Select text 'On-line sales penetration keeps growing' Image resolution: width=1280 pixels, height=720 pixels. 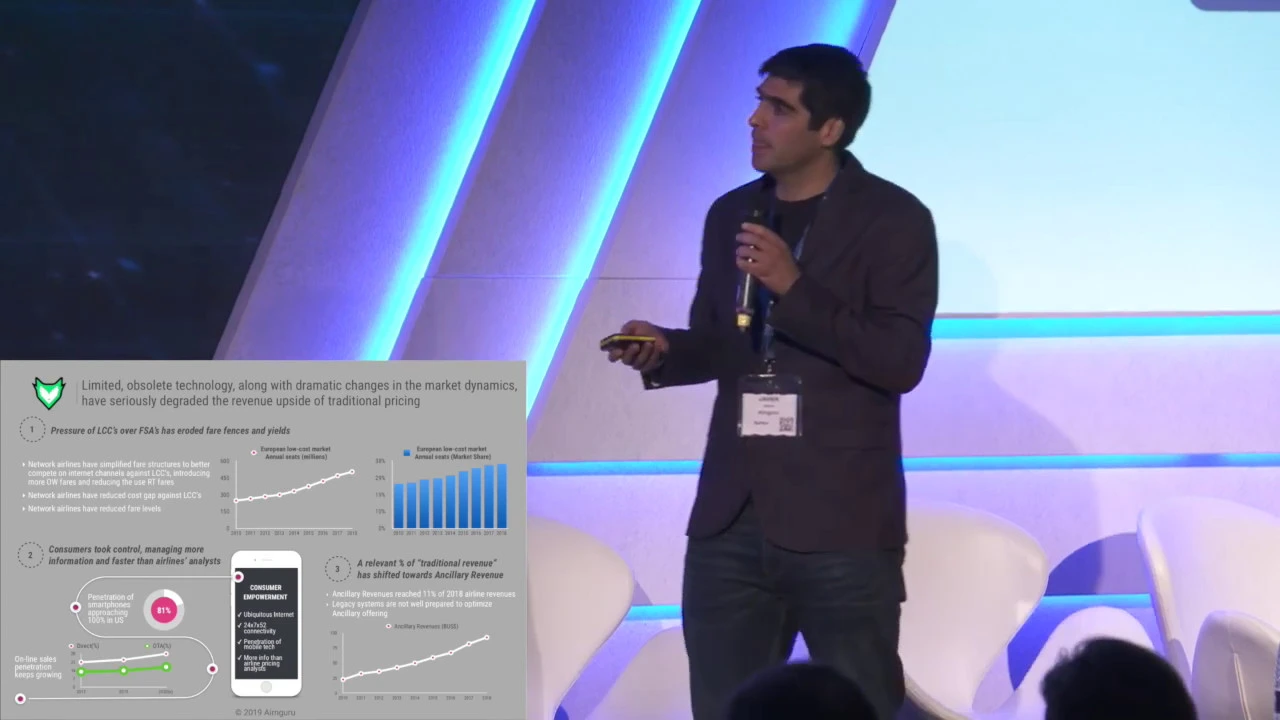[x=39, y=667]
